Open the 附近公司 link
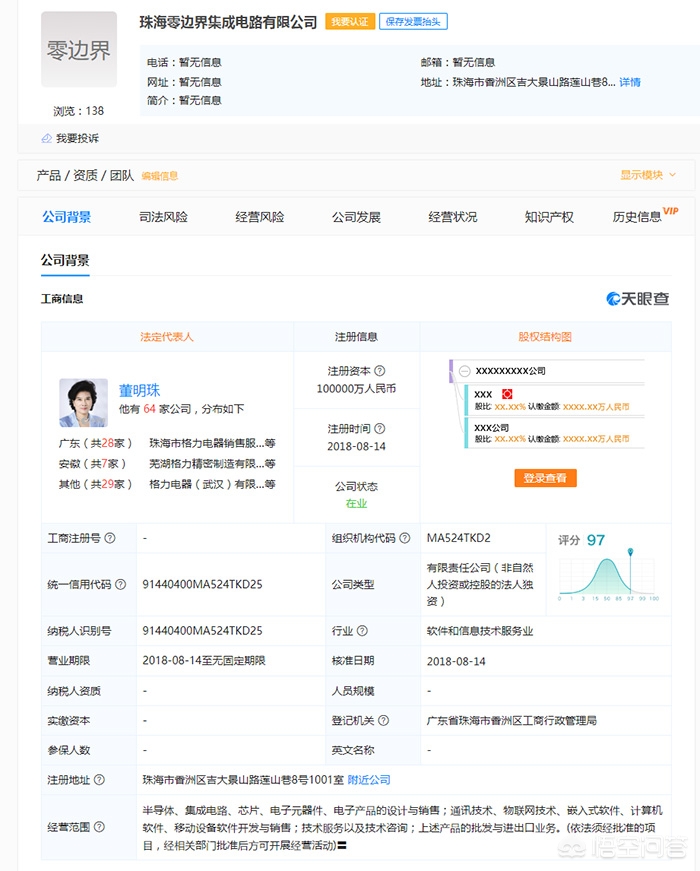Viewport: 700px width, 871px height. pos(369,780)
